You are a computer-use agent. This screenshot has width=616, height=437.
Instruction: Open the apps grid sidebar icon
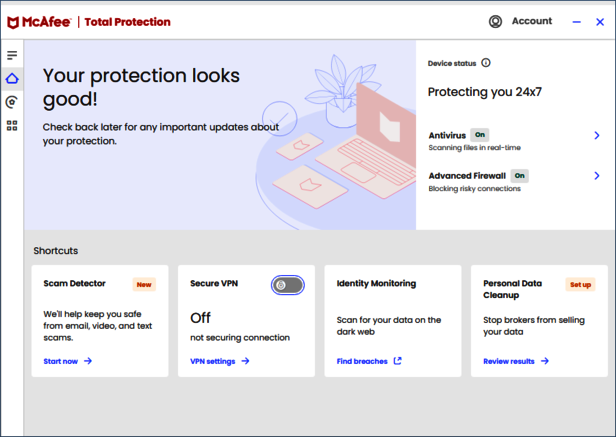click(12, 126)
